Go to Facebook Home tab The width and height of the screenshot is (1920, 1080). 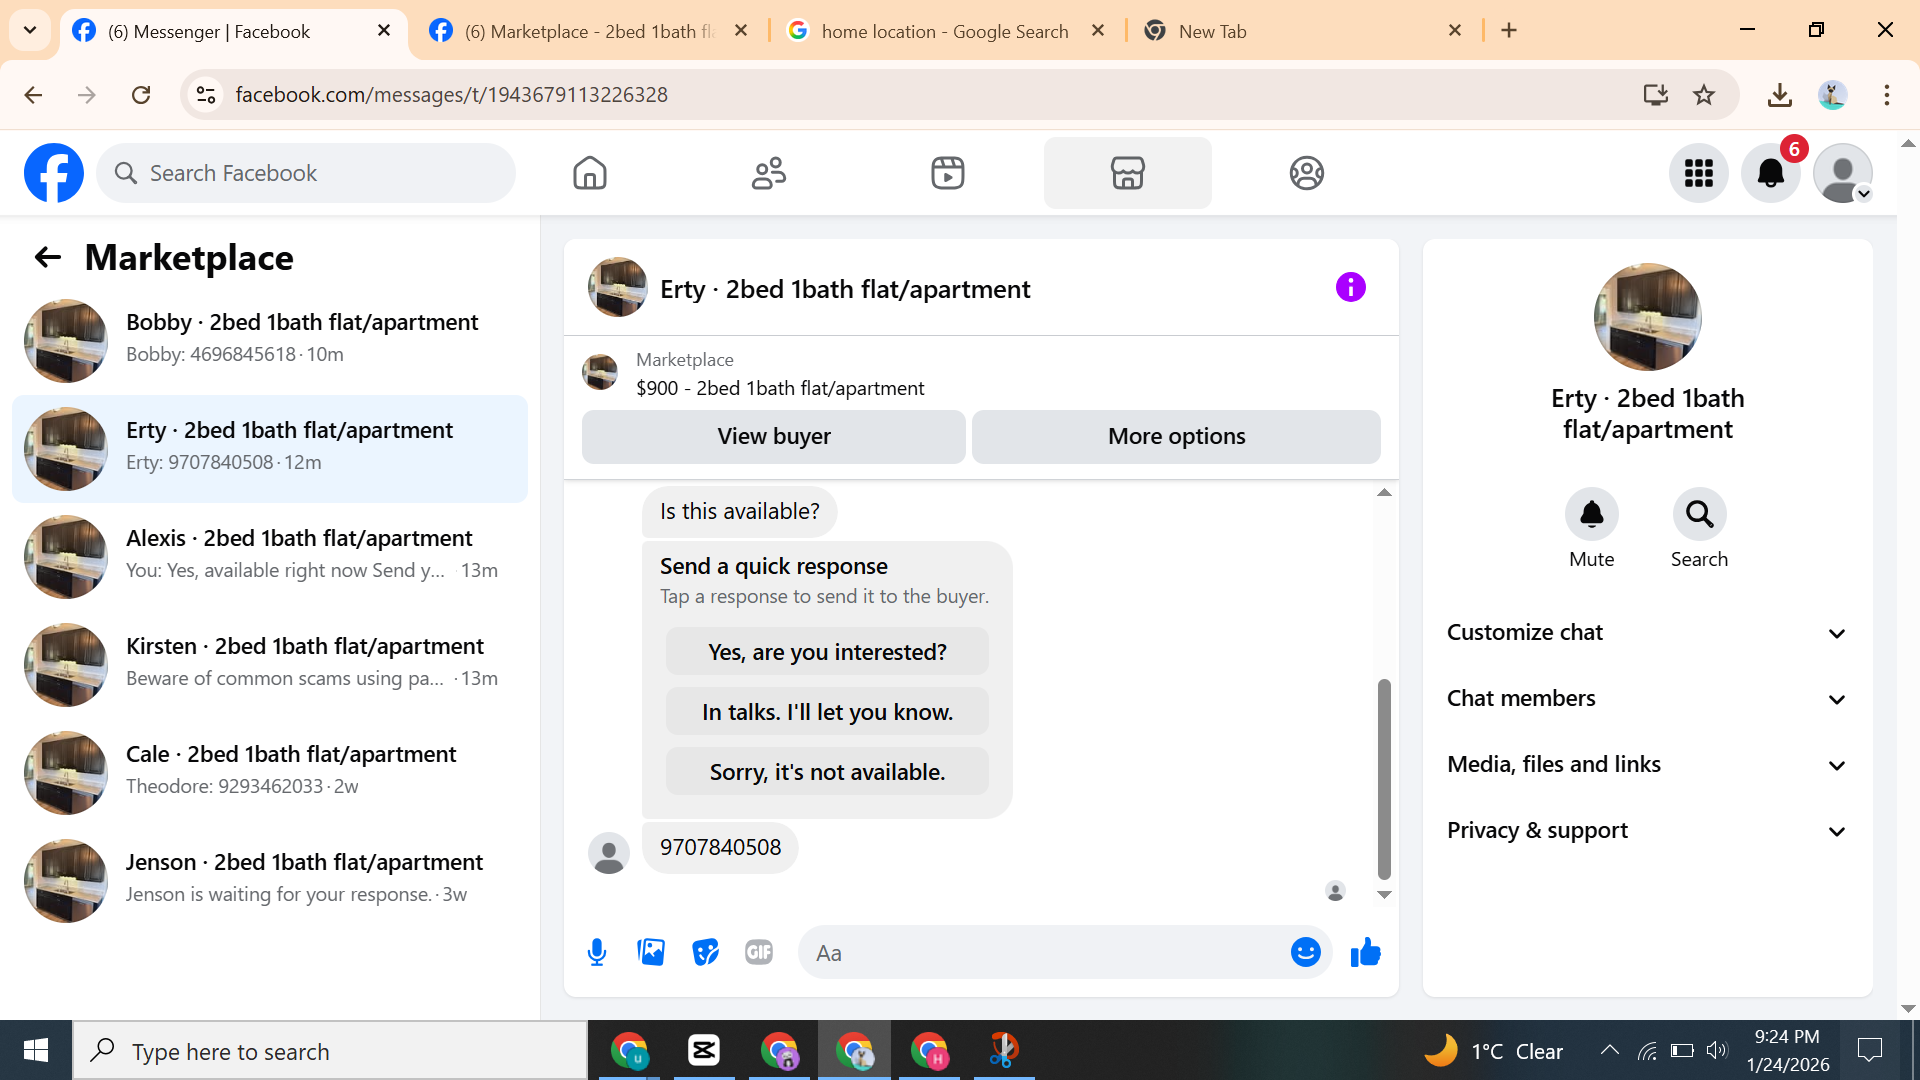[x=590, y=173]
